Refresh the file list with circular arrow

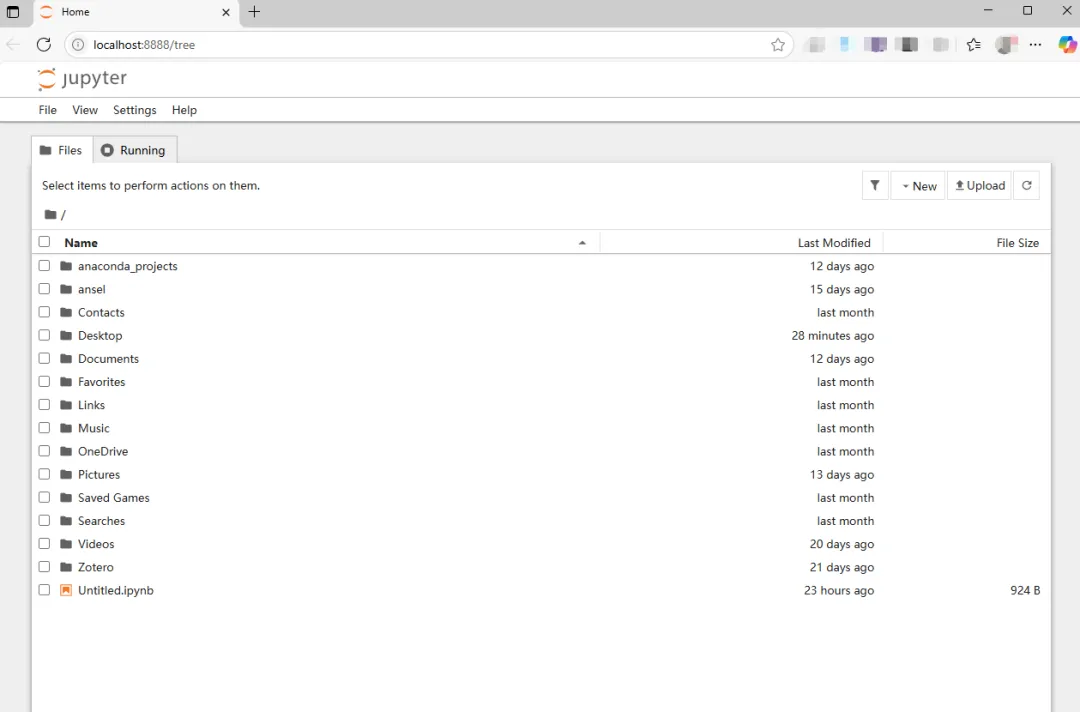pos(1026,186)
